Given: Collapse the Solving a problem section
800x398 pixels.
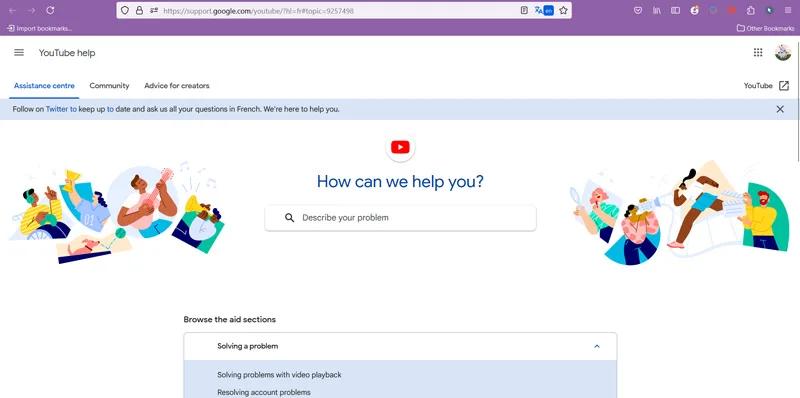Looking at the screenshot, I should 400,346.
